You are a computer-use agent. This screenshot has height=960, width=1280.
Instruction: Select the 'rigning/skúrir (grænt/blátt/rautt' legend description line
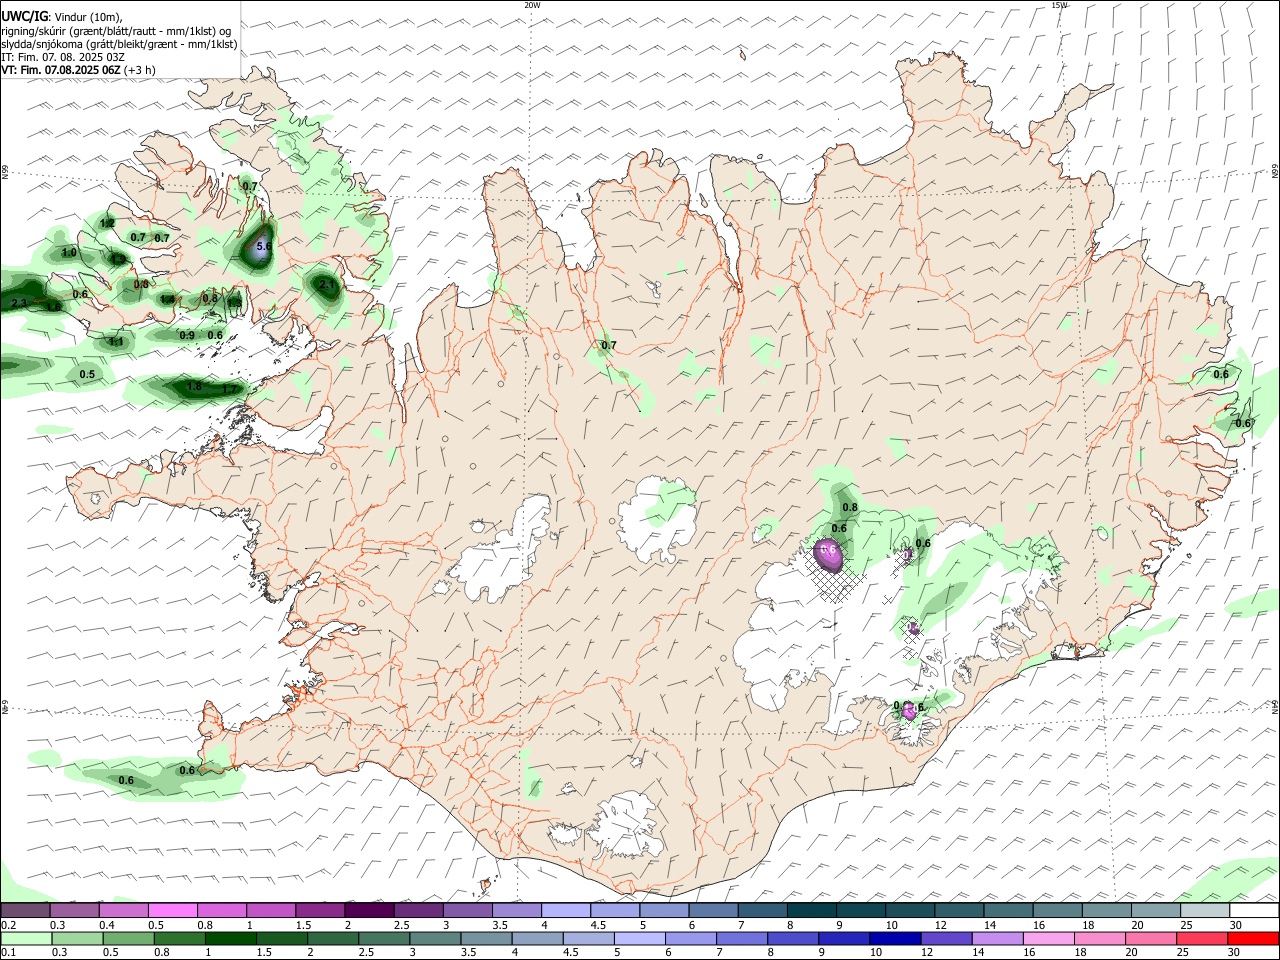coord(116,31)
